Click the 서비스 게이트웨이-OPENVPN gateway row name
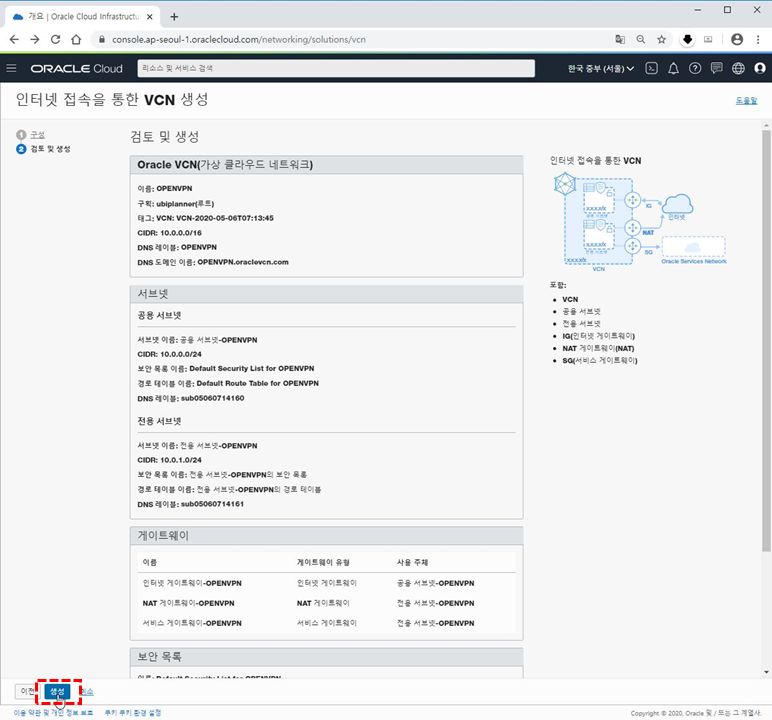The width and height of the screenshot is (772, 720). (192, 623)
